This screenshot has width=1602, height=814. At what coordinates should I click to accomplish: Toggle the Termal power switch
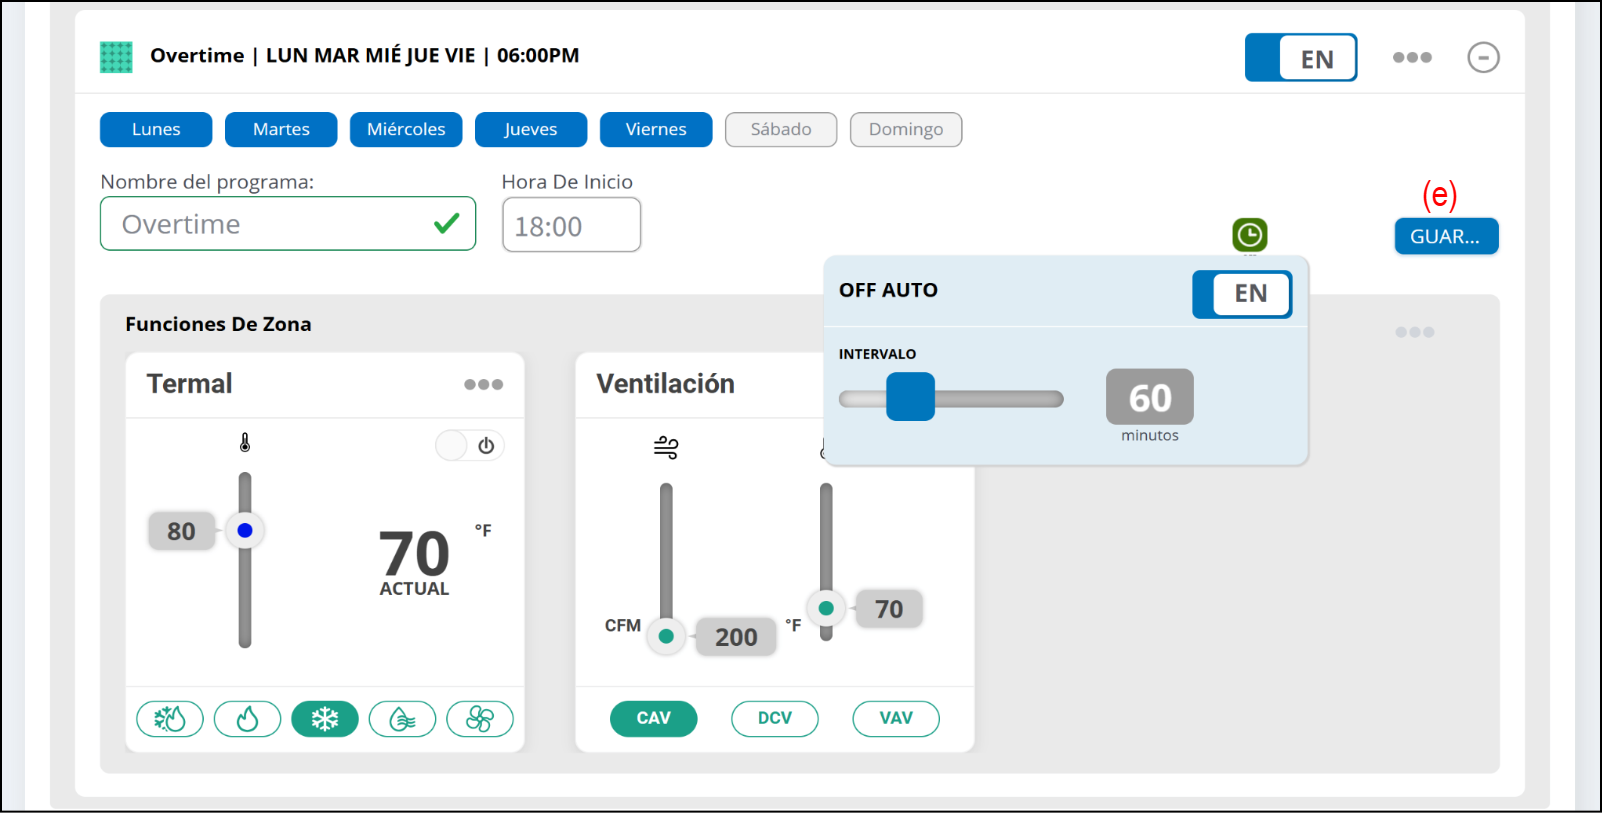pos(469,446)
